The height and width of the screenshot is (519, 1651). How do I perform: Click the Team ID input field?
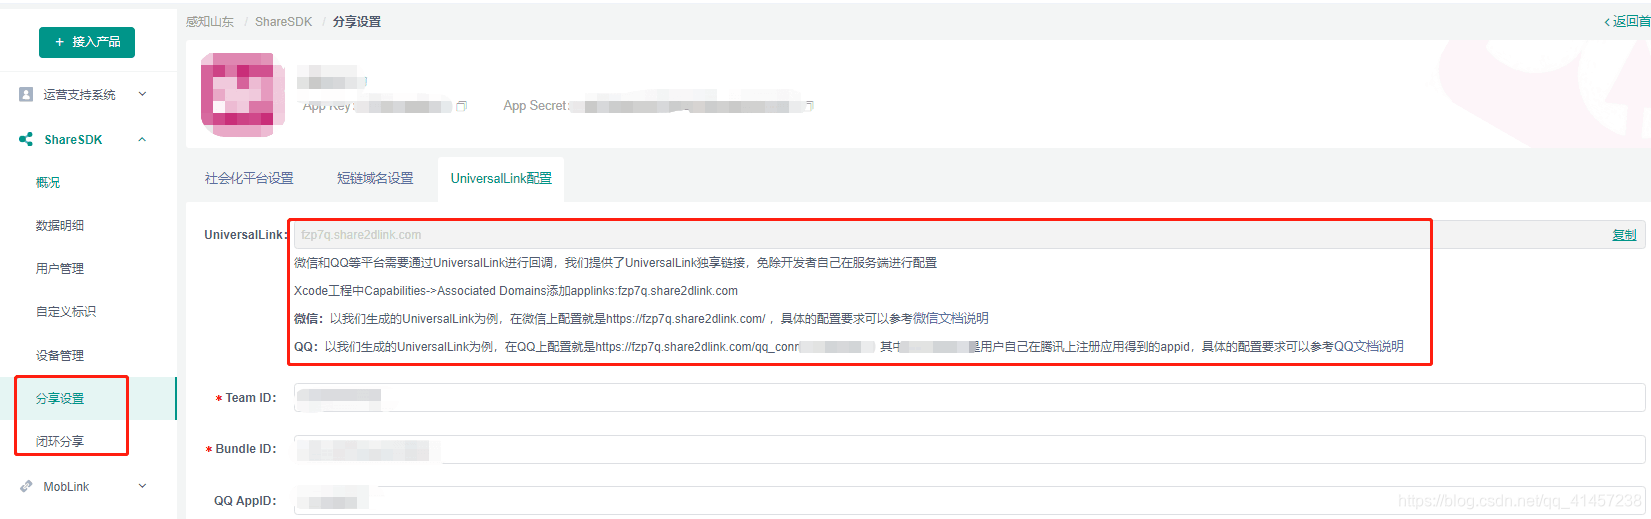[969, 398]
